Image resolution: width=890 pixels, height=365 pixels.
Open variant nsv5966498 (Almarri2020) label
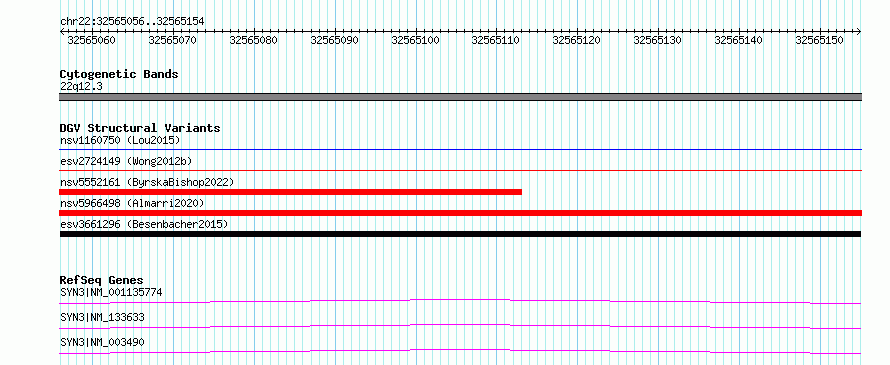pyautogui.click(x=132, y=203)
